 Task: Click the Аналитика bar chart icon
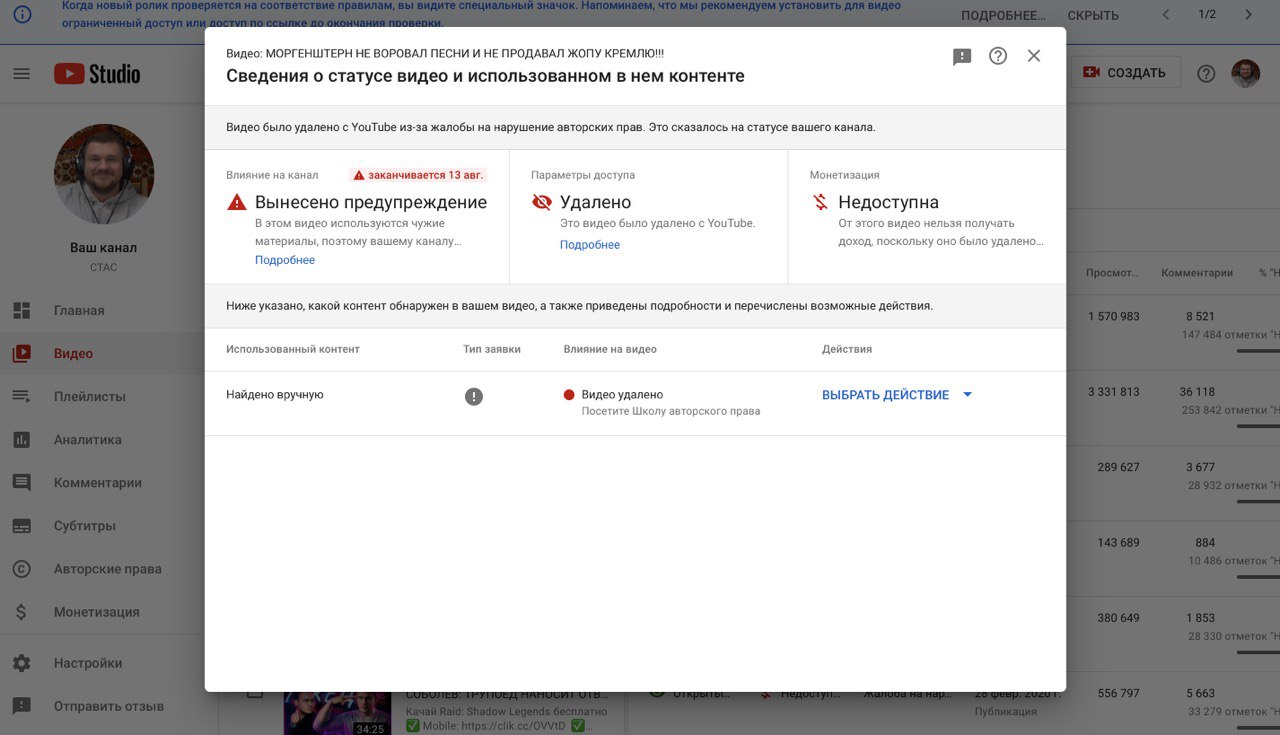21,439
